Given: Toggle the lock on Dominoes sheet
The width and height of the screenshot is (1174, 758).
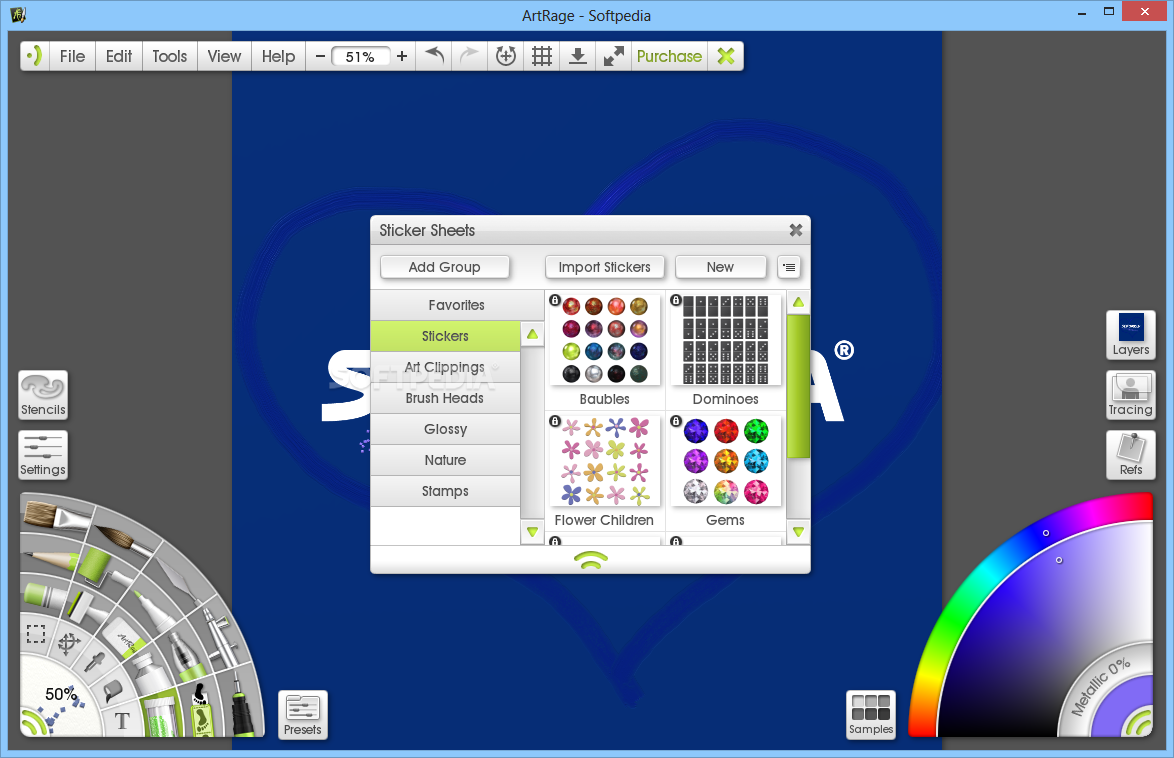Looking at the screenshot, I should coord(676,300).
